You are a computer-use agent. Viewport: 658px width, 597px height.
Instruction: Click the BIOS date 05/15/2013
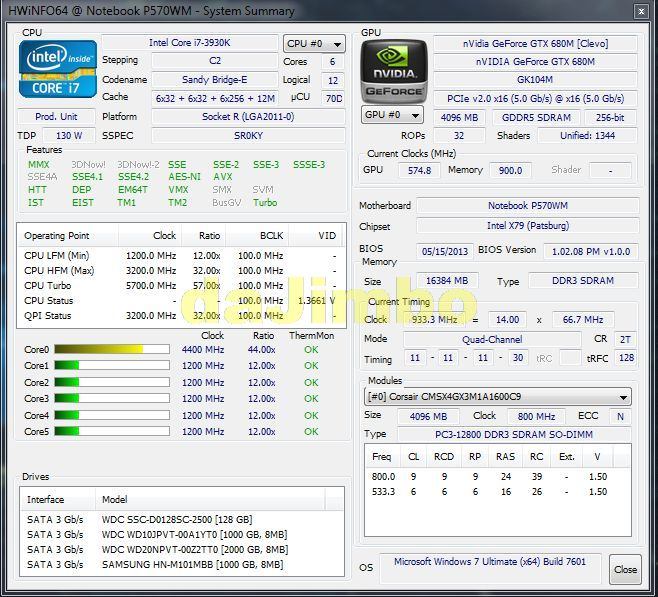[445, 251]
